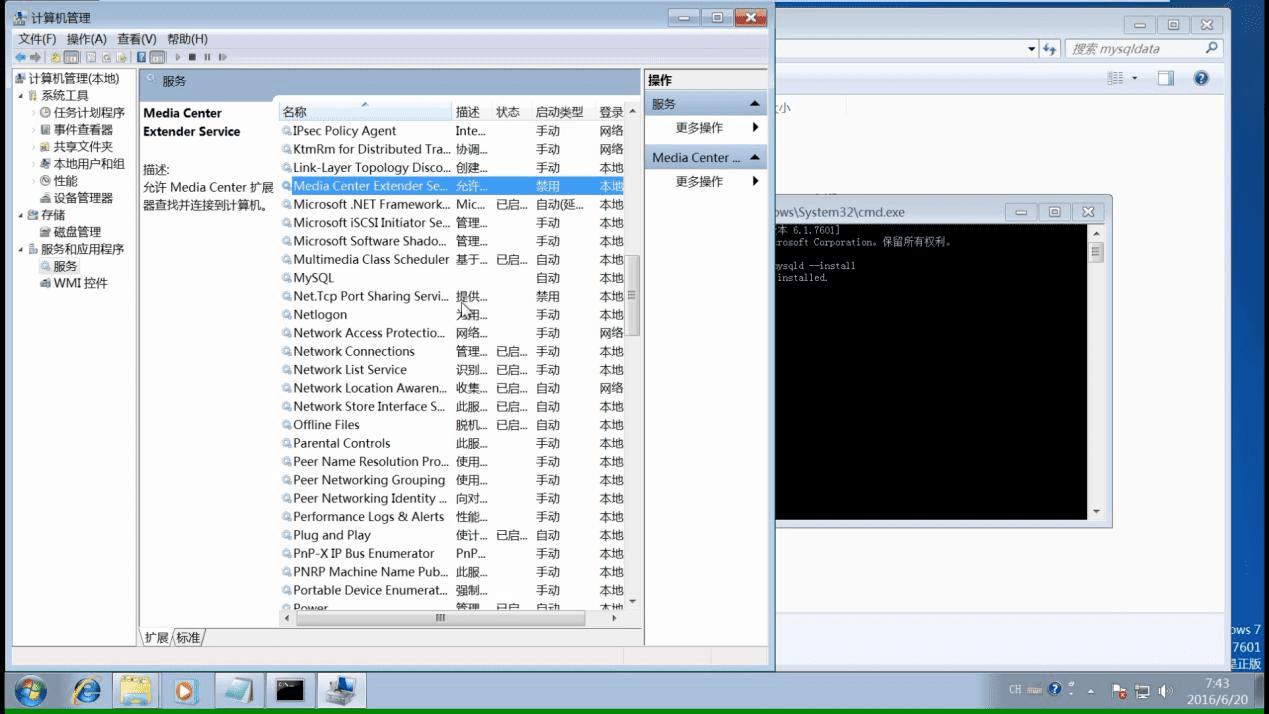Open the cmd.exe window from the taskbar

289,690
